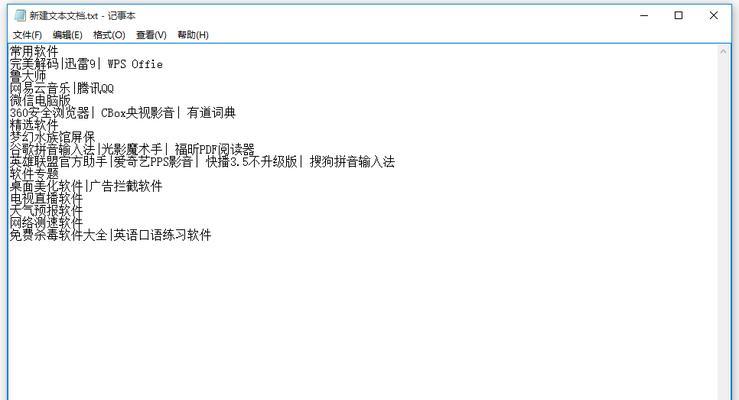739x400 pixels.
Task: Click on the text WPS Offie
Action: pos(135,64)
